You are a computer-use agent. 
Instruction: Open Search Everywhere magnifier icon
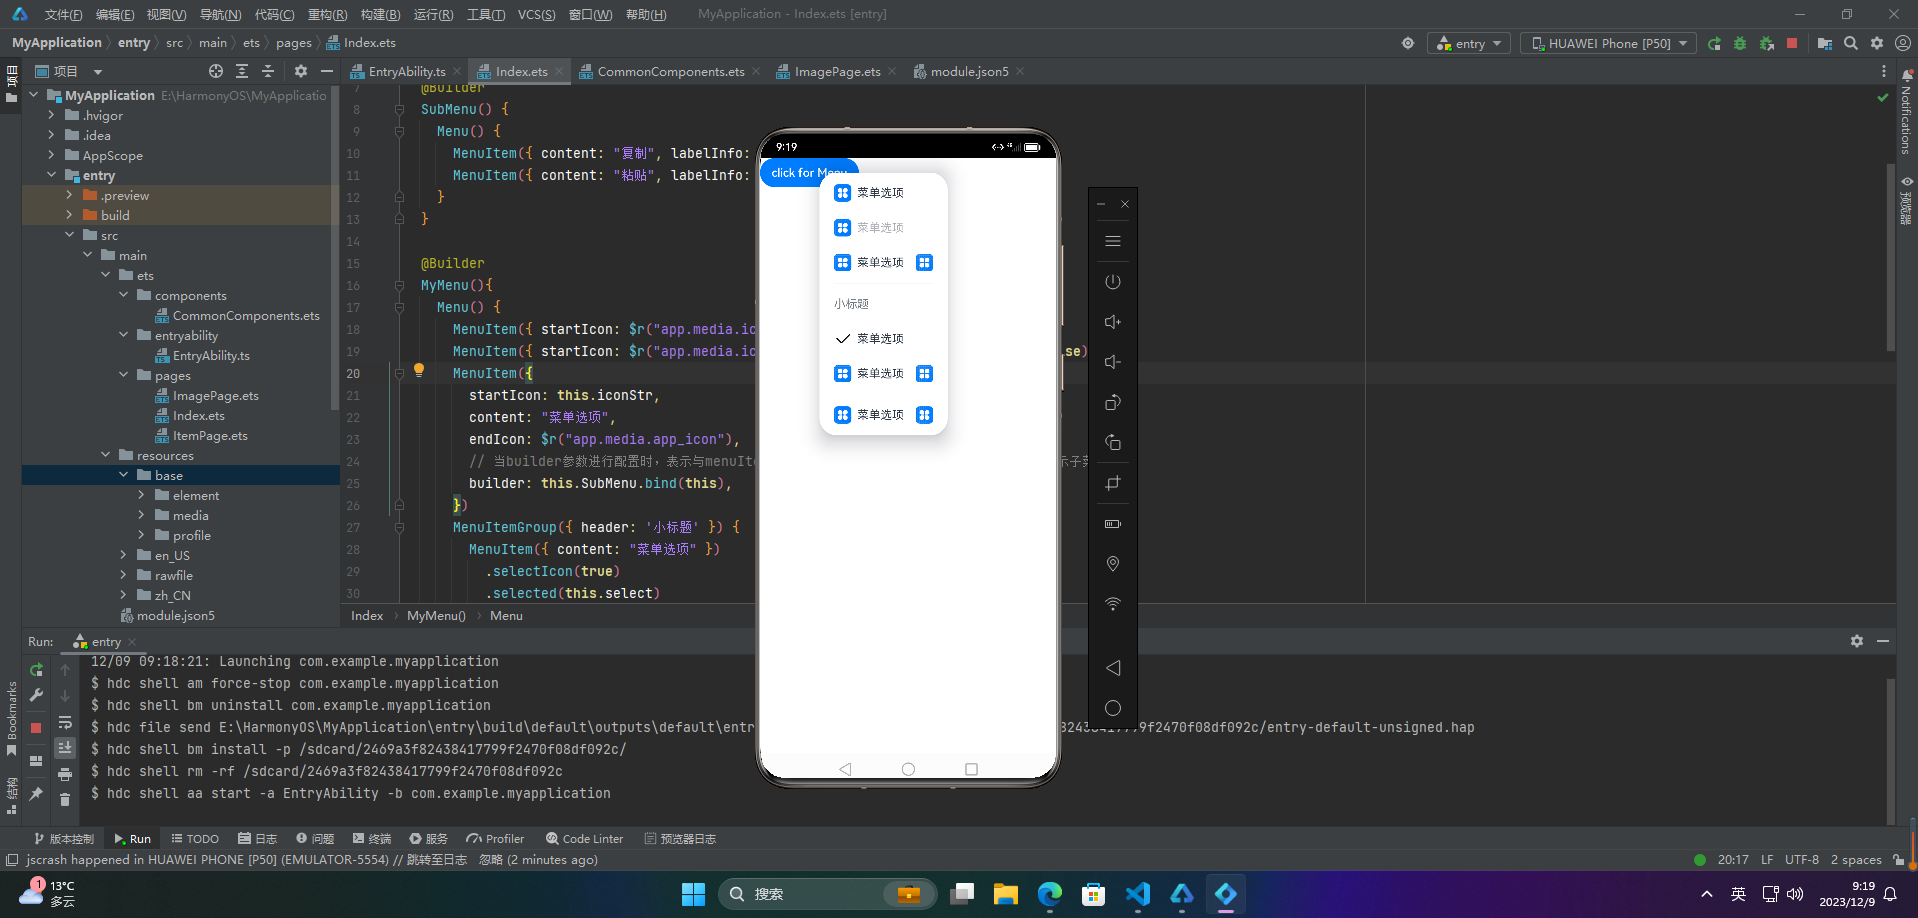pos(1851,43)
